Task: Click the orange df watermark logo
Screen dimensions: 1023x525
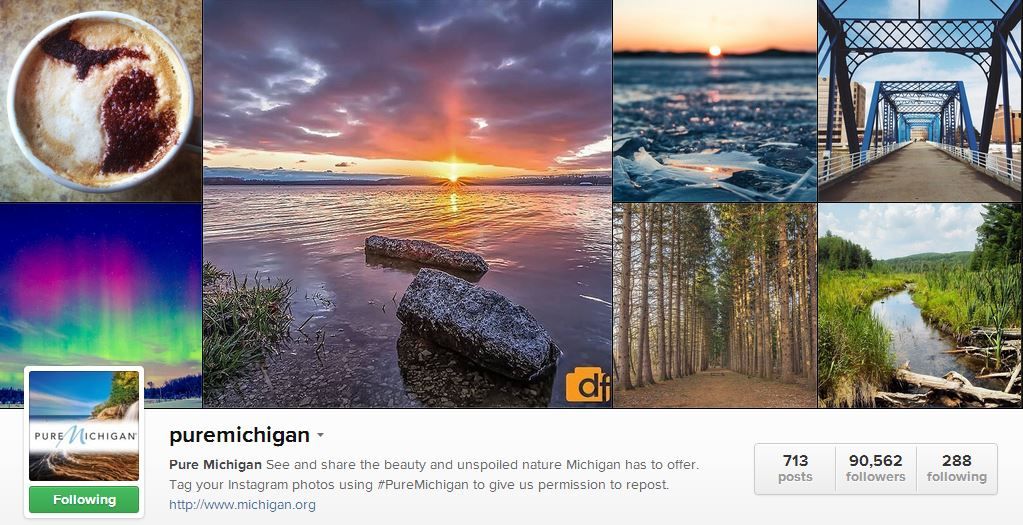Action: [x=587, y=384]
